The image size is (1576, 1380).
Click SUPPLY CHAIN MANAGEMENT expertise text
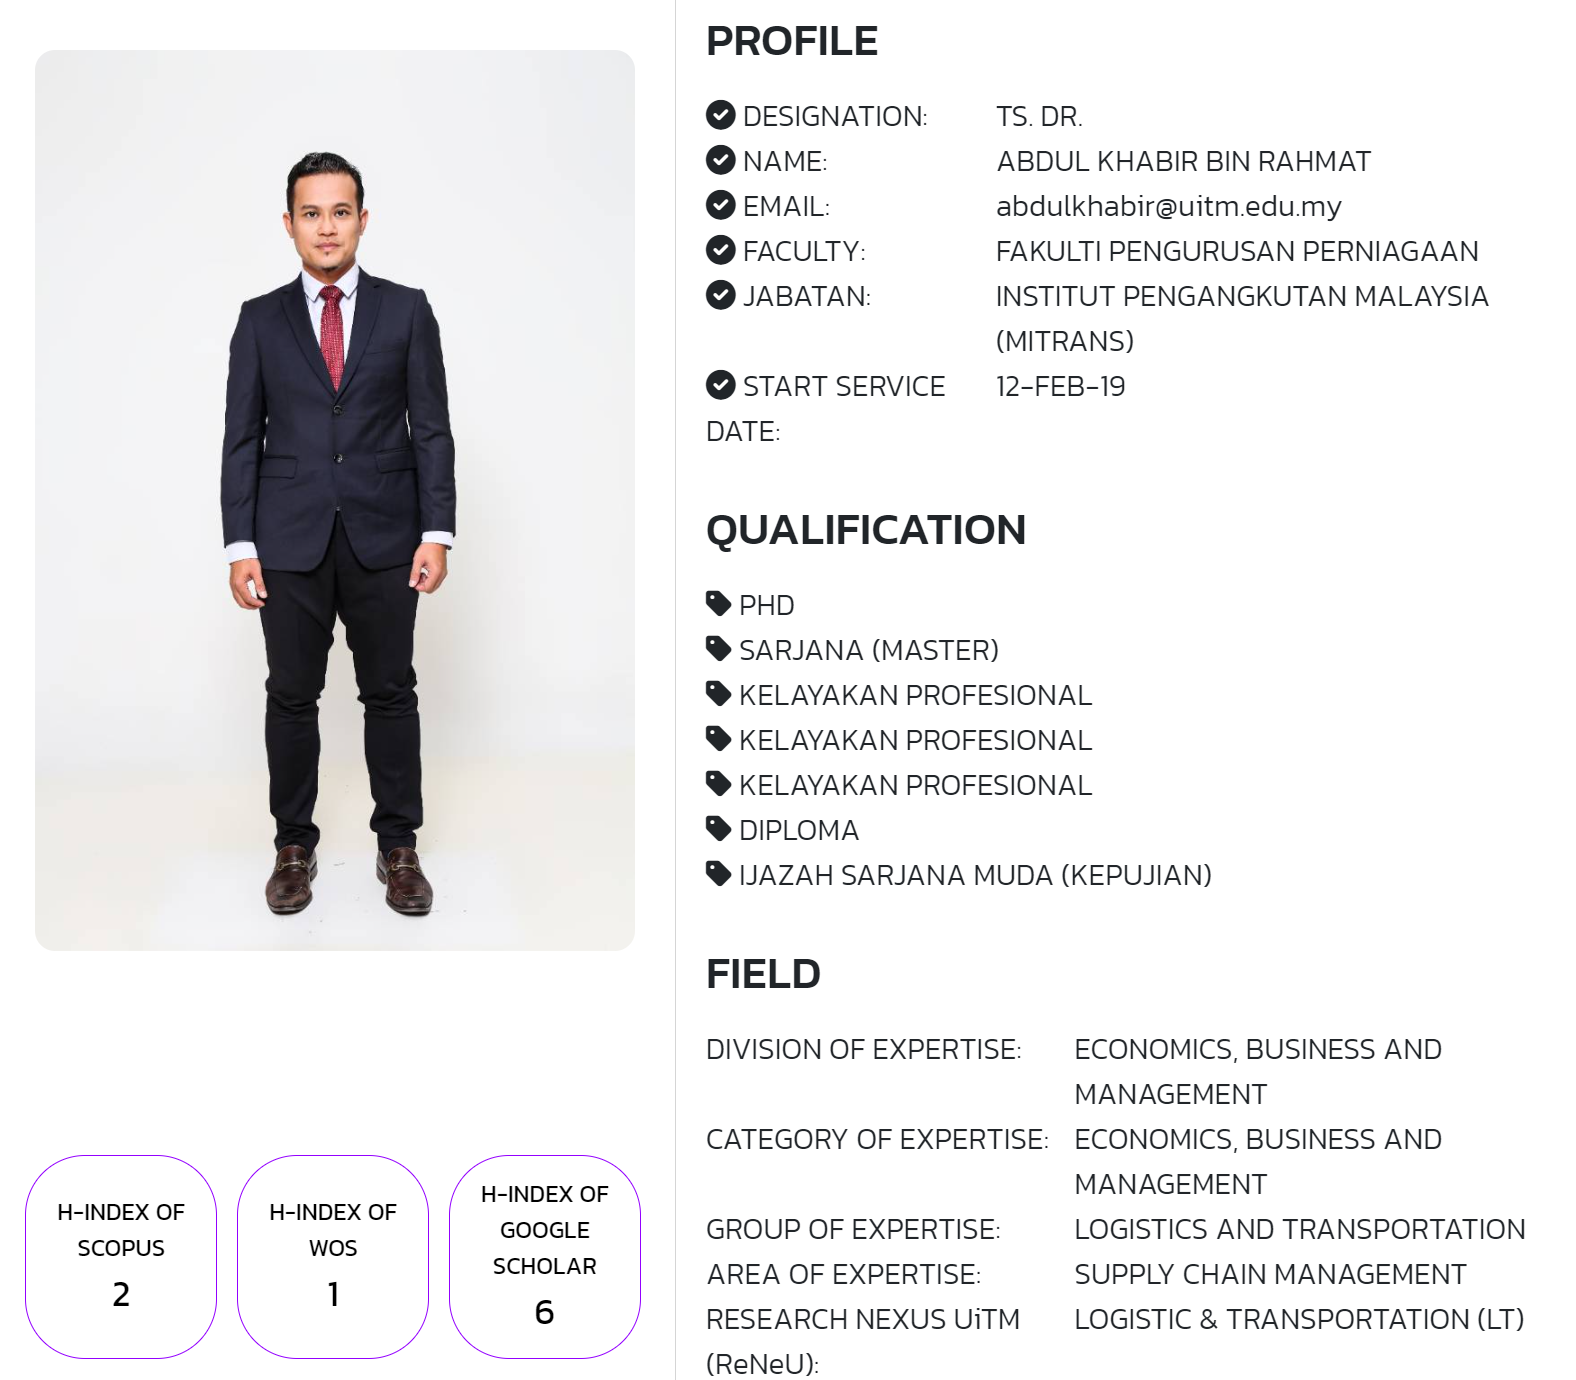pos(1270,1275)
